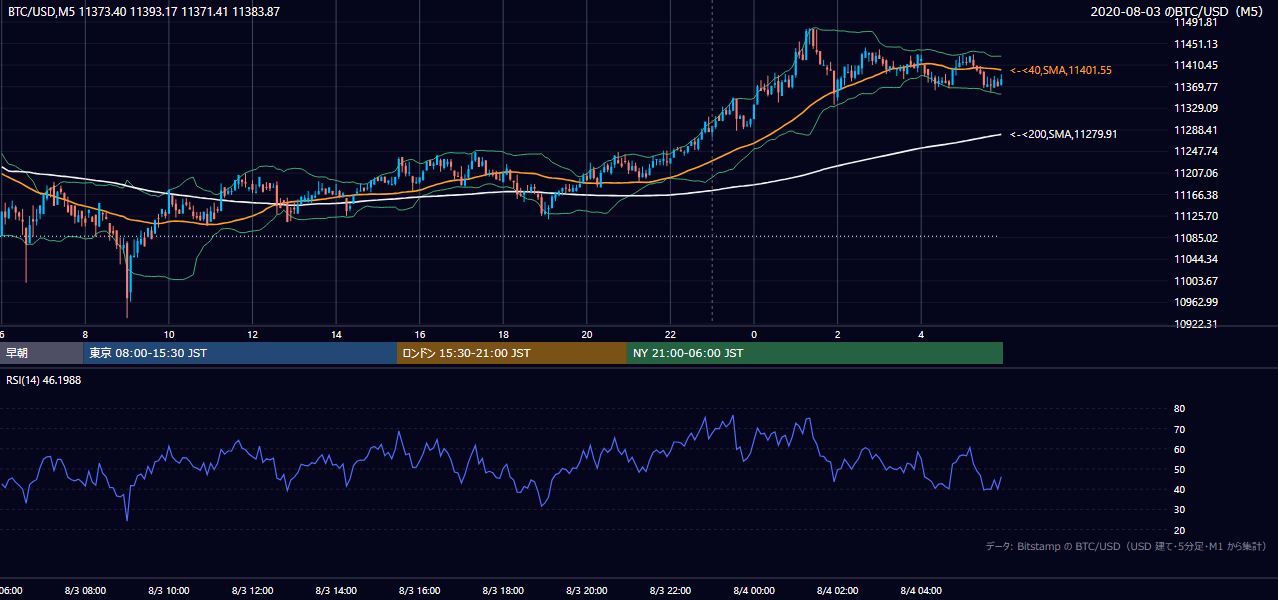Click the 200 SMA label showing 11279.91

1063,134
